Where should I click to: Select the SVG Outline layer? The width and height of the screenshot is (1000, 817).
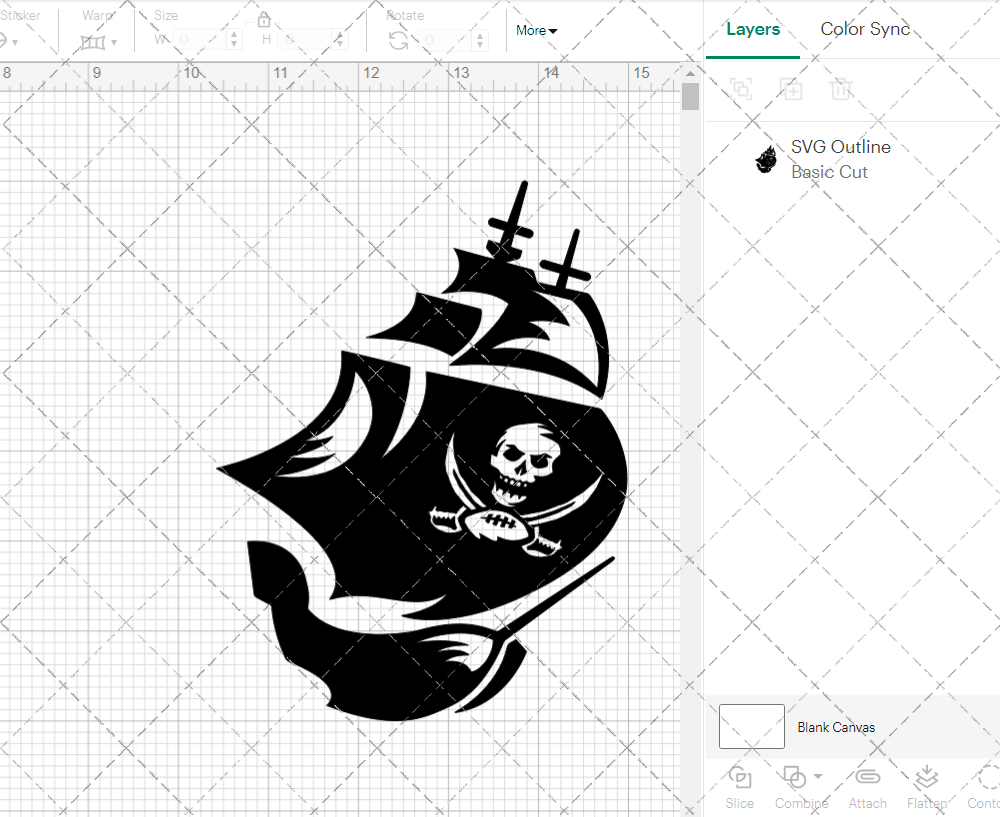(840, 159)
